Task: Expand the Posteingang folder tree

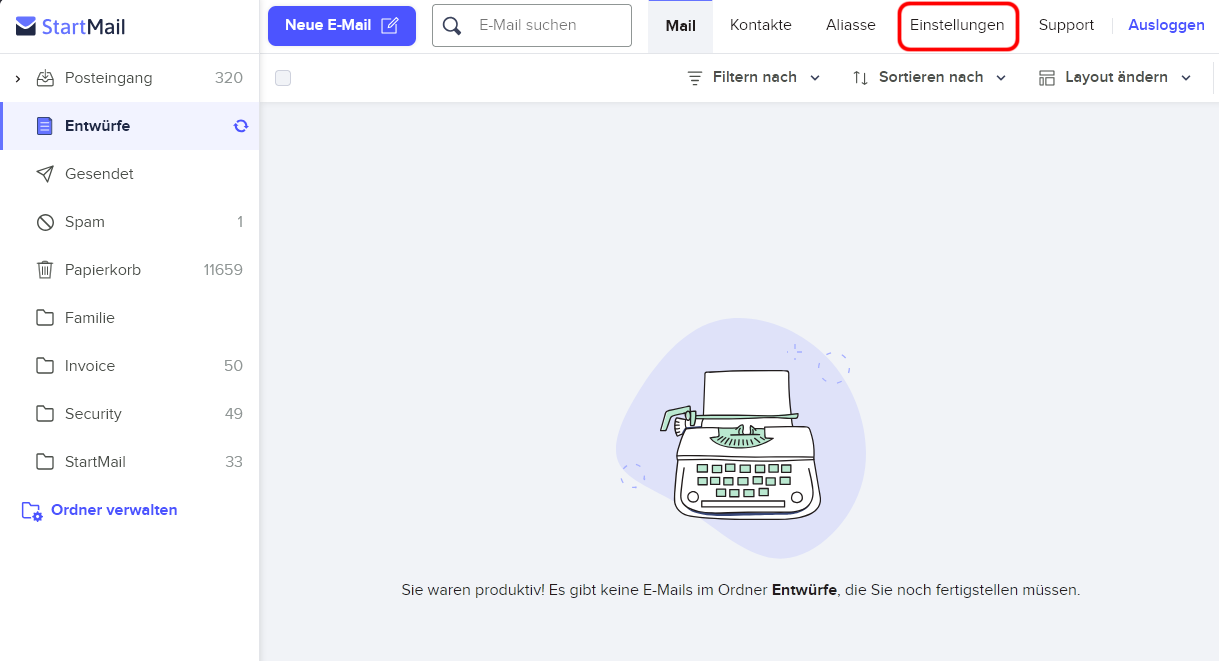Action: (x=18, y=78)
